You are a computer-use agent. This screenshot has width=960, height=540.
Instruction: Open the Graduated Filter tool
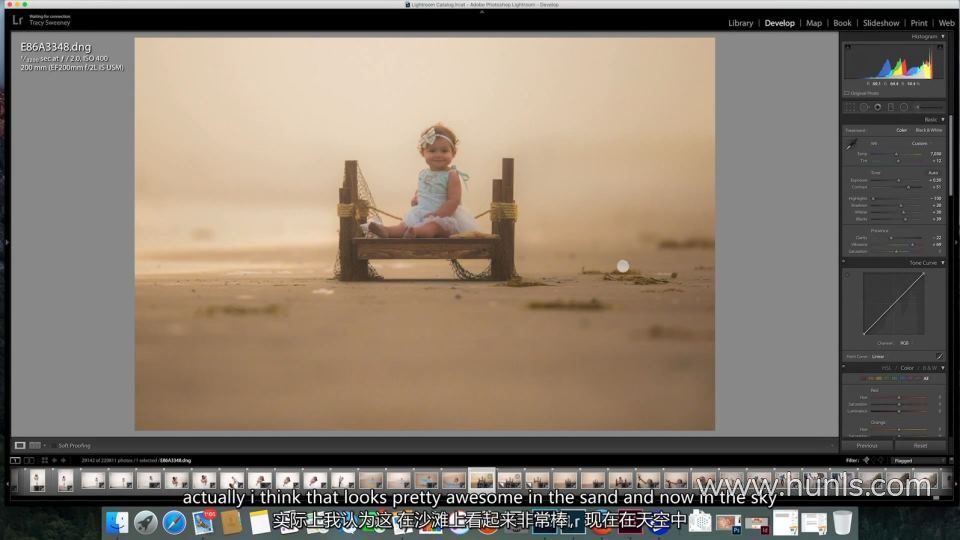pyautogui.click(x=890, y=106)
